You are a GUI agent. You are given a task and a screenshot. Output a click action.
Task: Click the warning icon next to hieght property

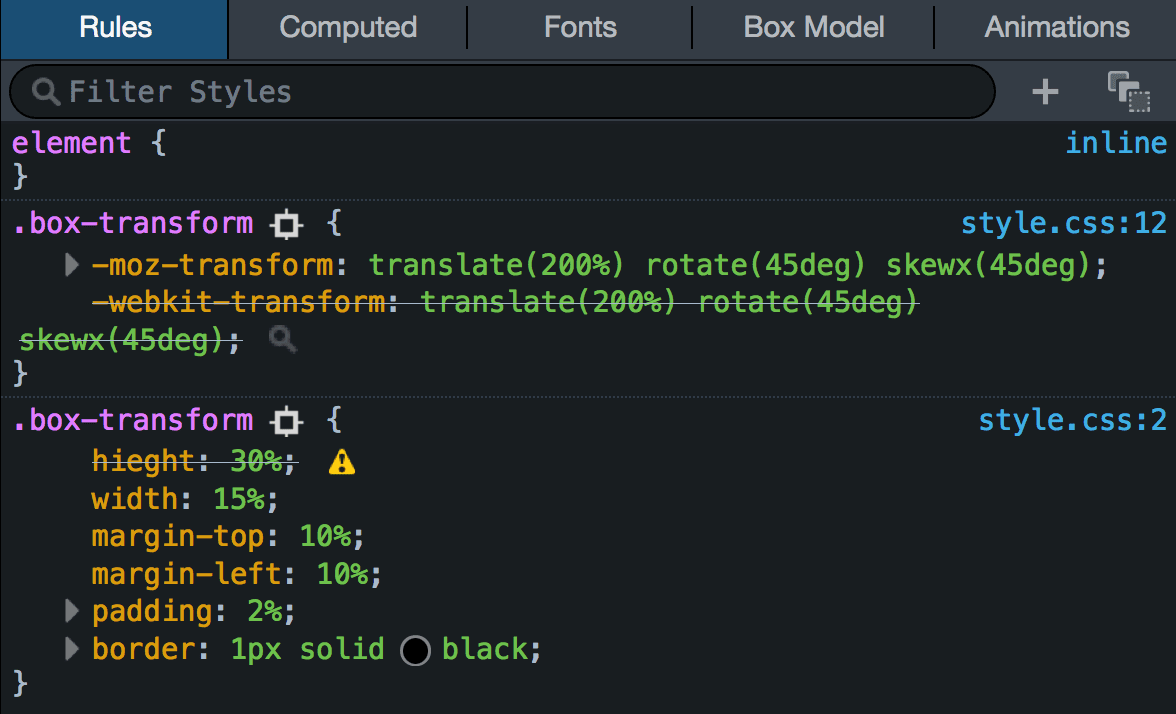(x=341, y=461)
